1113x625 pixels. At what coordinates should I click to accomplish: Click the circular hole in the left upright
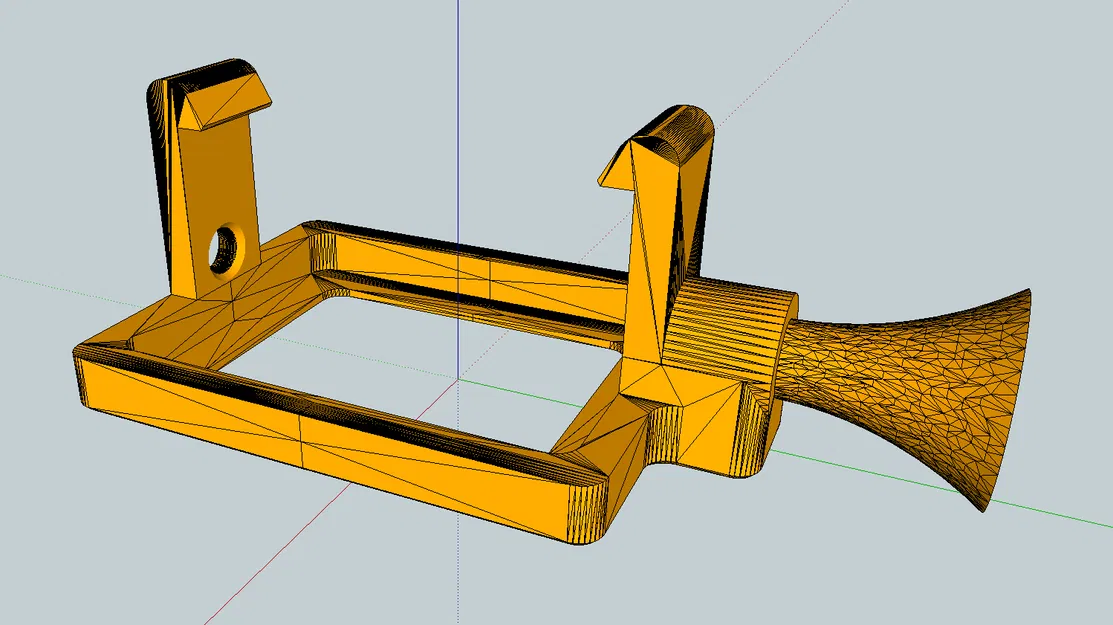coord(224,248)
